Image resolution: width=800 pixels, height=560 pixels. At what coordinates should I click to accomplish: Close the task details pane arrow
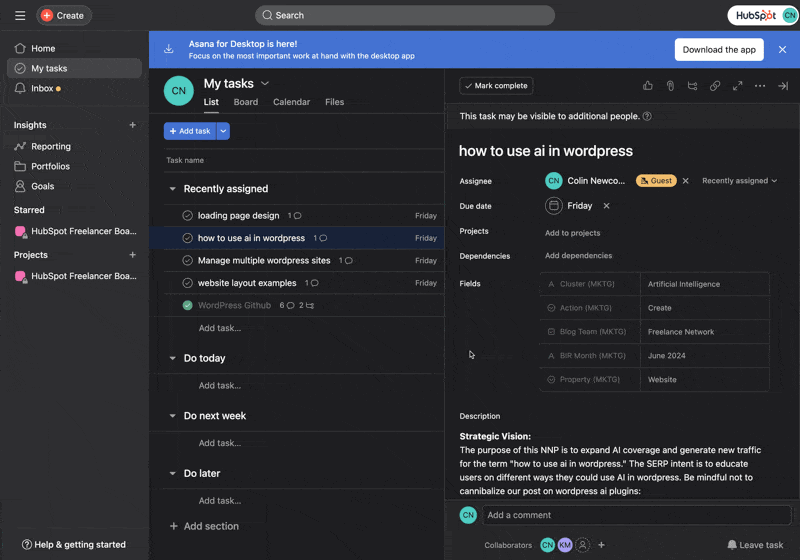click(783, 86)
